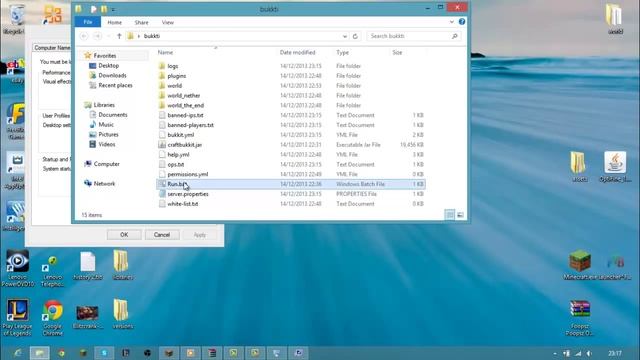Open Skype from the taskbar
Screen dimensions: 640x360
click(104, 353)
